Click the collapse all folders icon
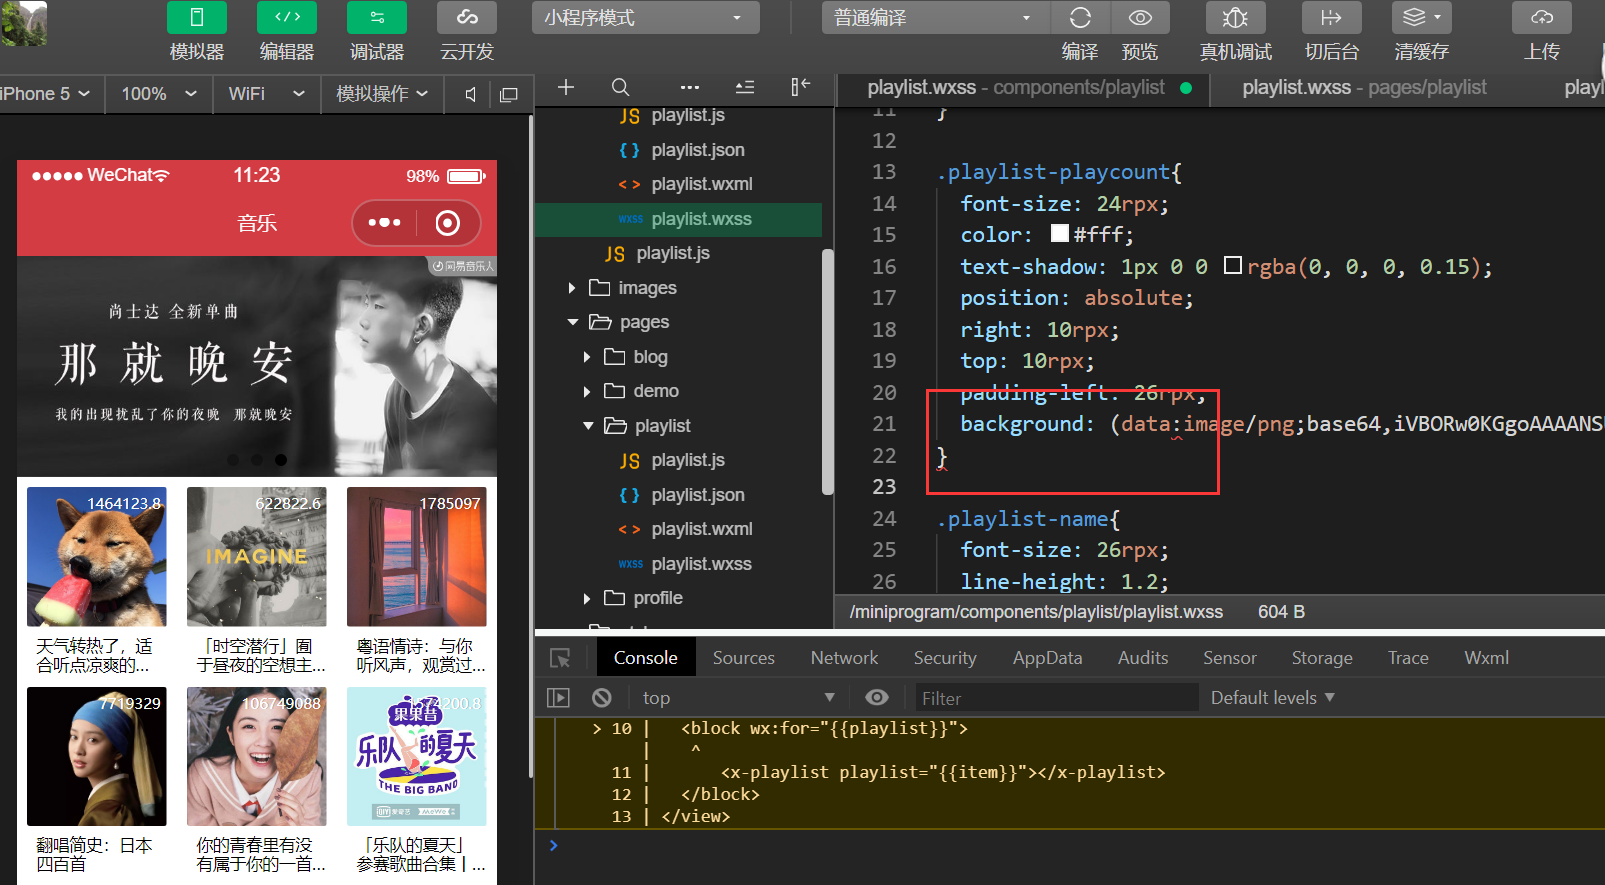The width and height of the screenshot is (1605, 885). point(745,87)
